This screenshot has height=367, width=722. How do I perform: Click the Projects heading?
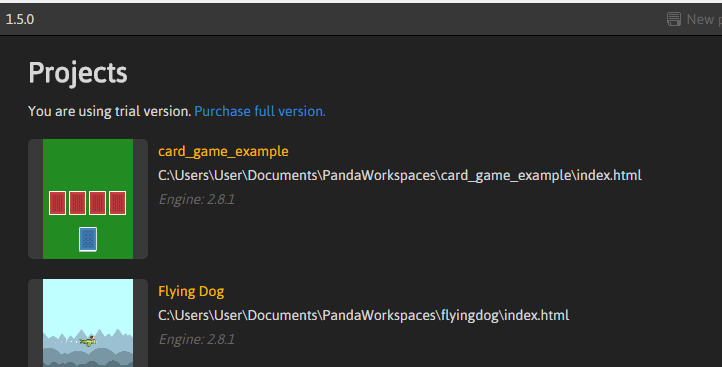tap(78, 73)
